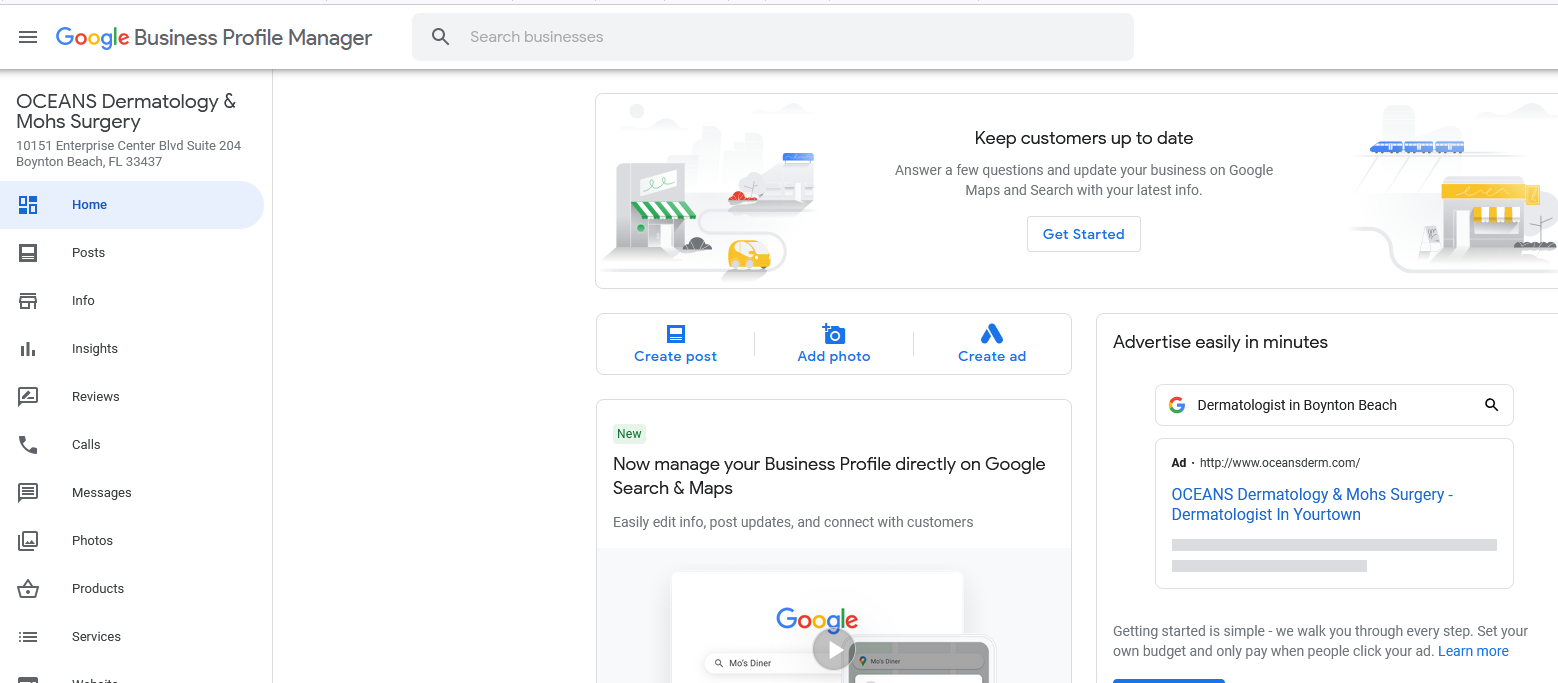This screenshot has width=1558, height=683.
Task: Choose Add photo camera shortcut
Action: [x=833, y=344]
